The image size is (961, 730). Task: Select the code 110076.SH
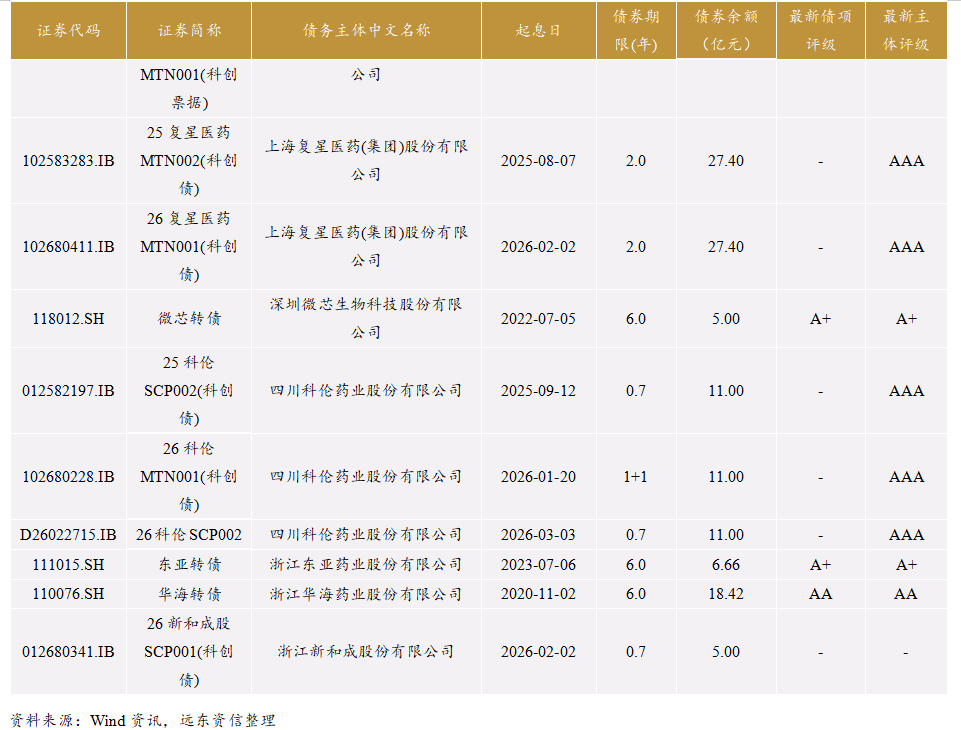tap(69, 594)
